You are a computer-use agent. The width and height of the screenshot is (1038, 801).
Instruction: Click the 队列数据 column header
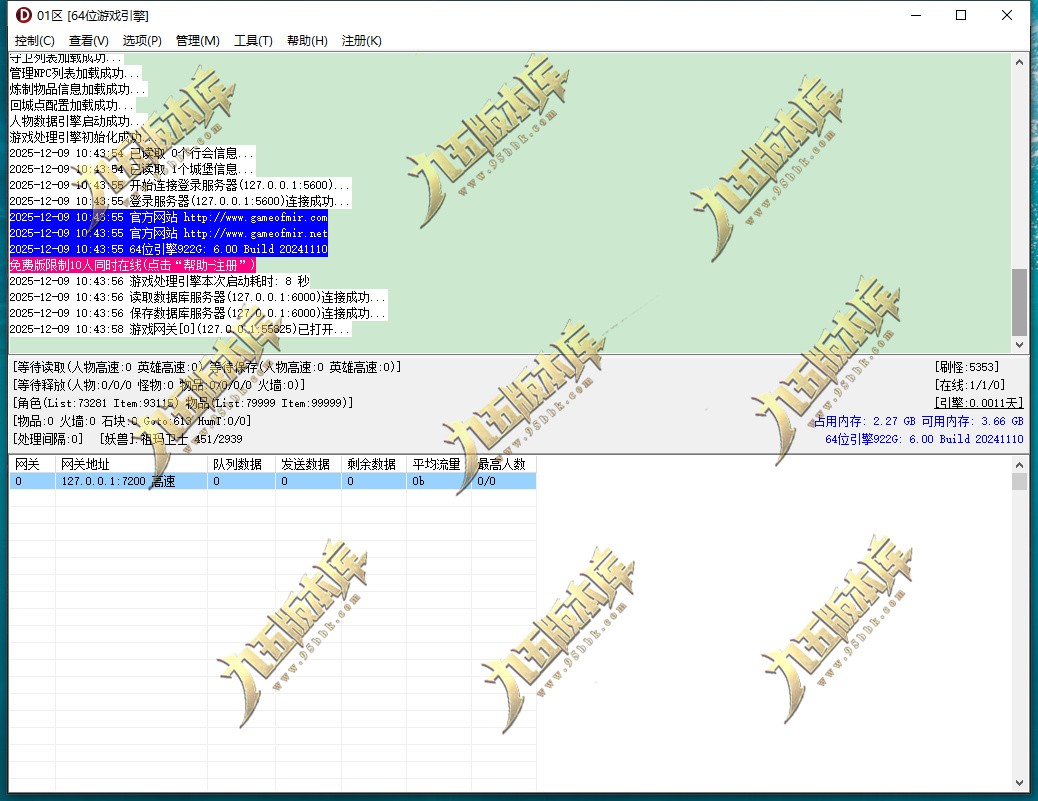coord(241,464)
